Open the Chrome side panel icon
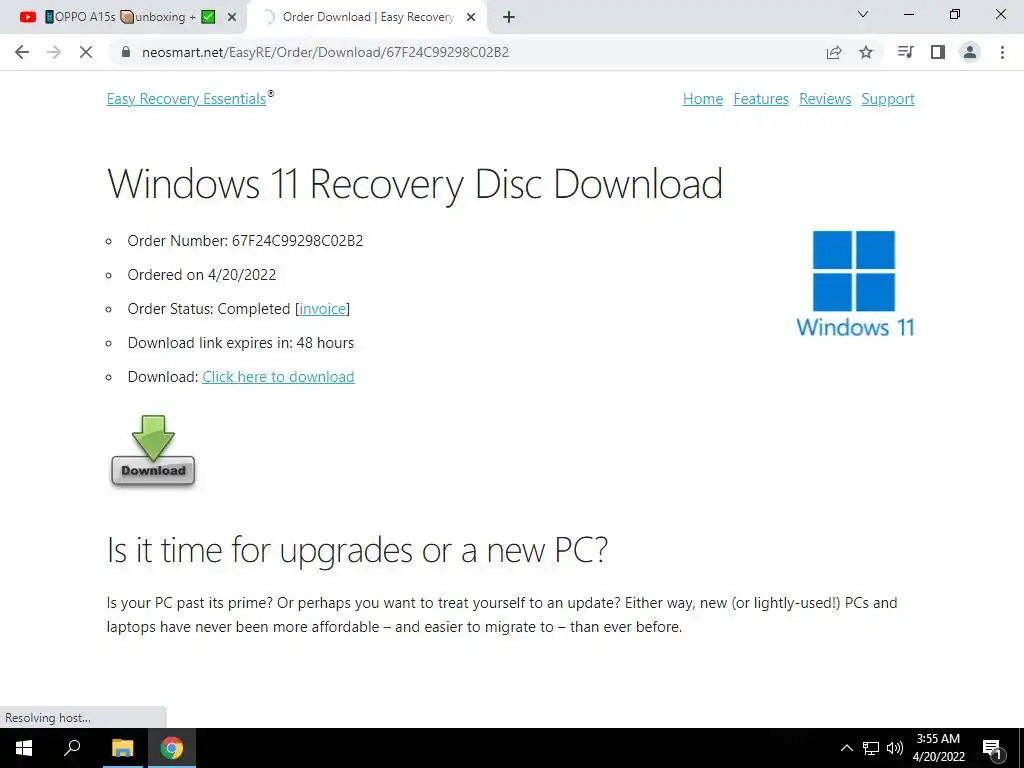This screenshot has width=1024, height=768. 938,52
